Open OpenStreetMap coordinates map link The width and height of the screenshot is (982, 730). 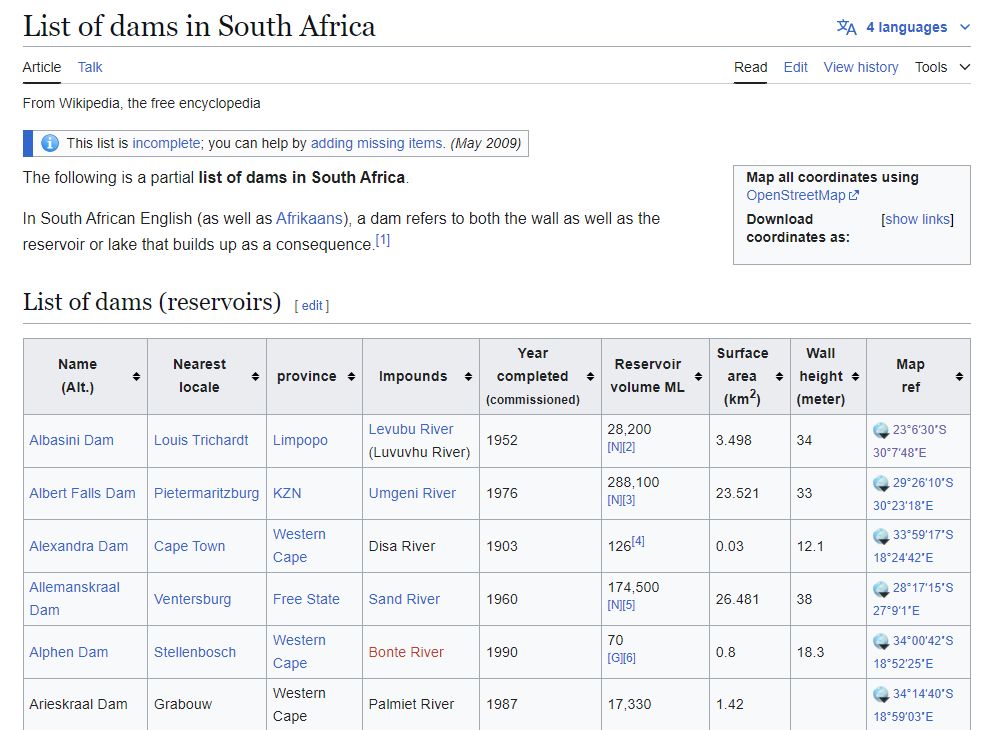[795, 195]
